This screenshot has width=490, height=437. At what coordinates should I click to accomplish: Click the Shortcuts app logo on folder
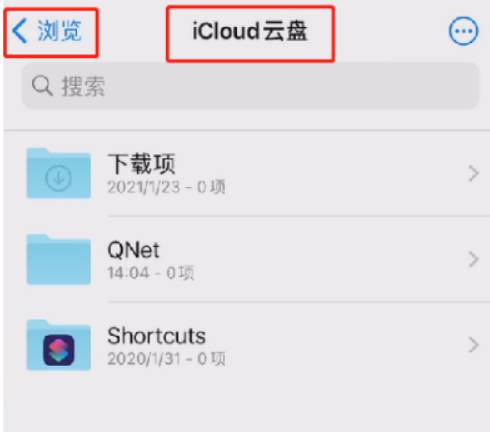point(59,350)
